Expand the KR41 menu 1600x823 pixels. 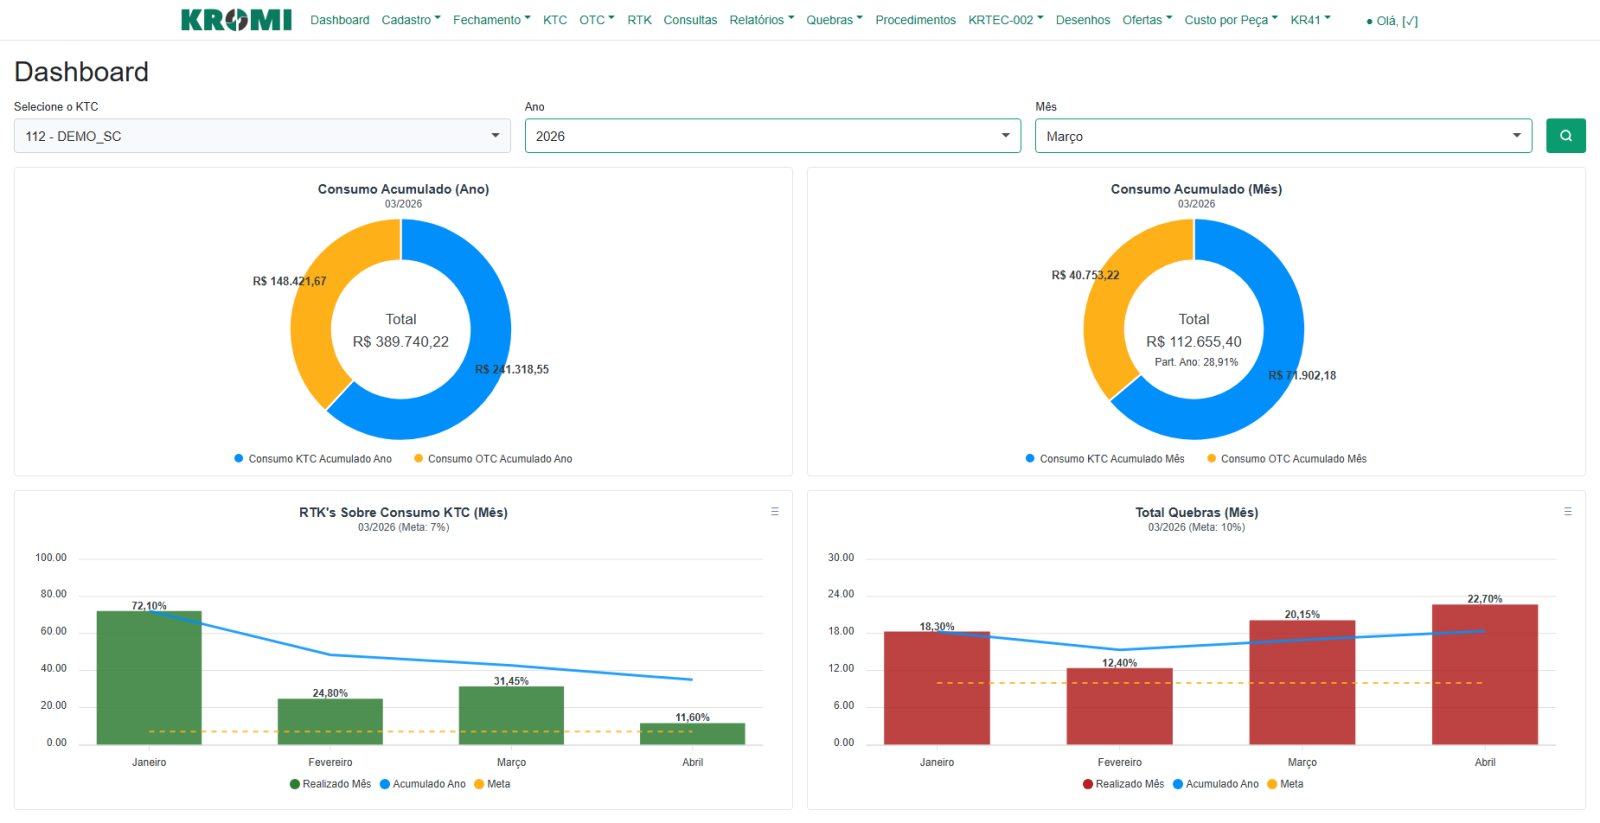click(1310, 20)
